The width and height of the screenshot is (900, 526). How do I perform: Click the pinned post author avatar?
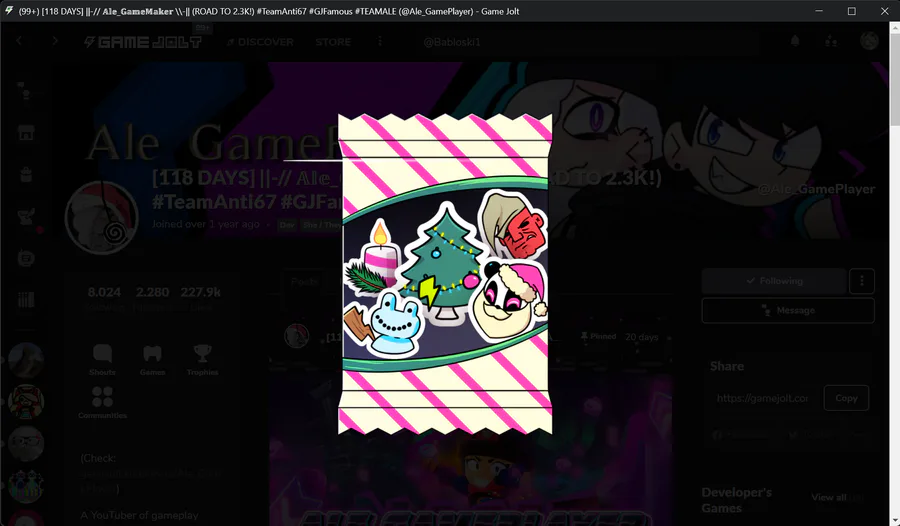[297, 336]
